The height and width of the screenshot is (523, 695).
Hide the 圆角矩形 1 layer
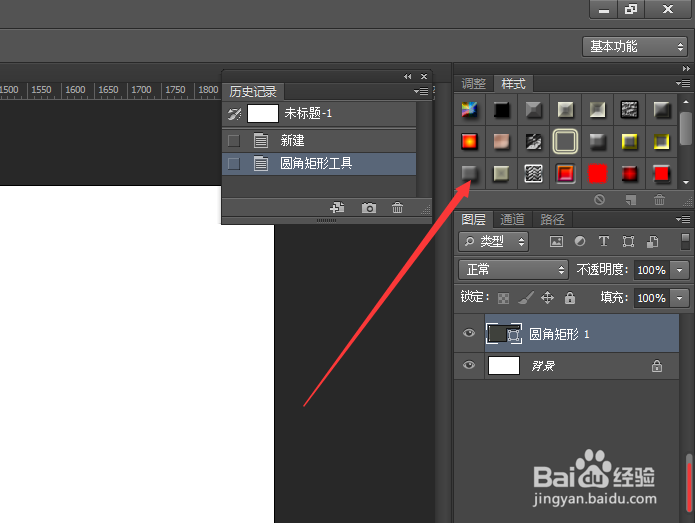click(x=469, y=333)
